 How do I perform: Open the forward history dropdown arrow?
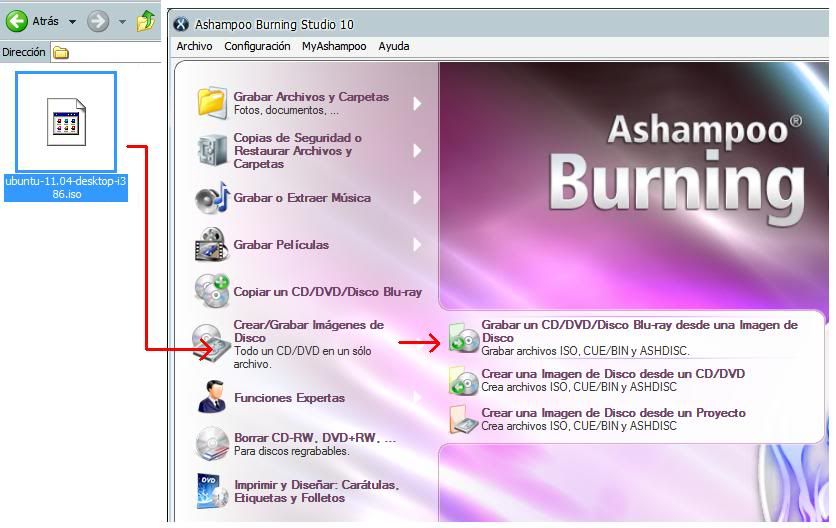coord(122,22)
